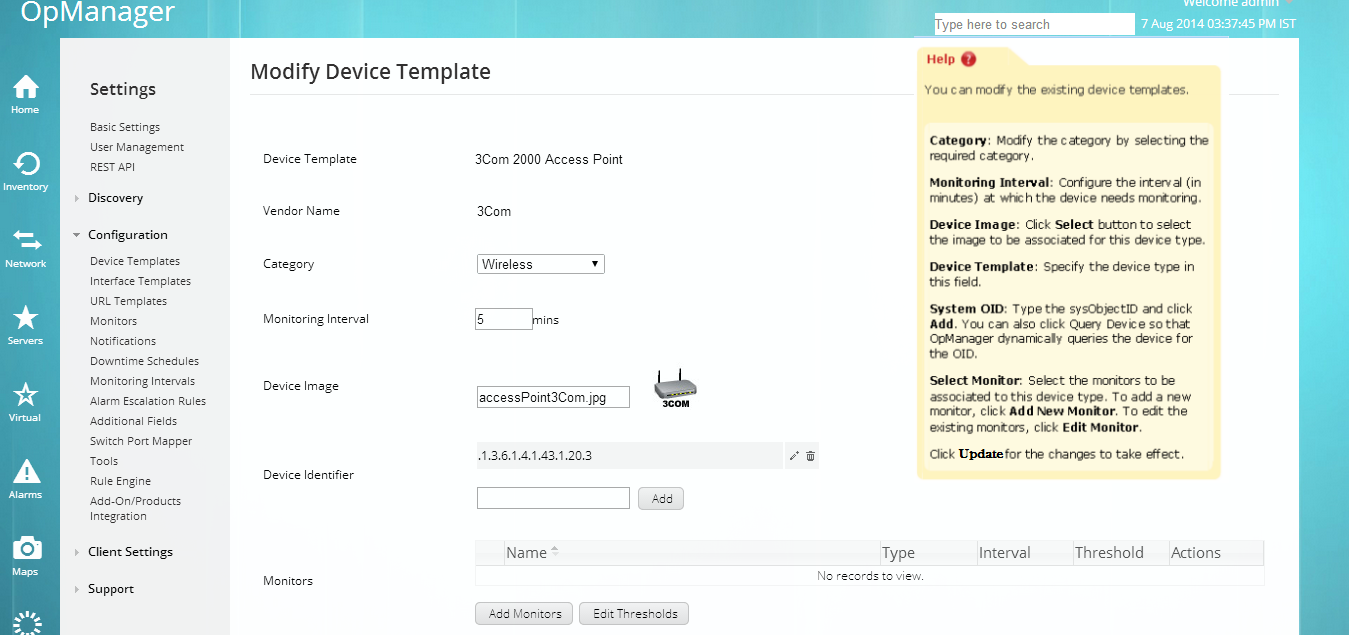
Task: Select URL Templates in Configuration
Action: click(x=128, y=301)
